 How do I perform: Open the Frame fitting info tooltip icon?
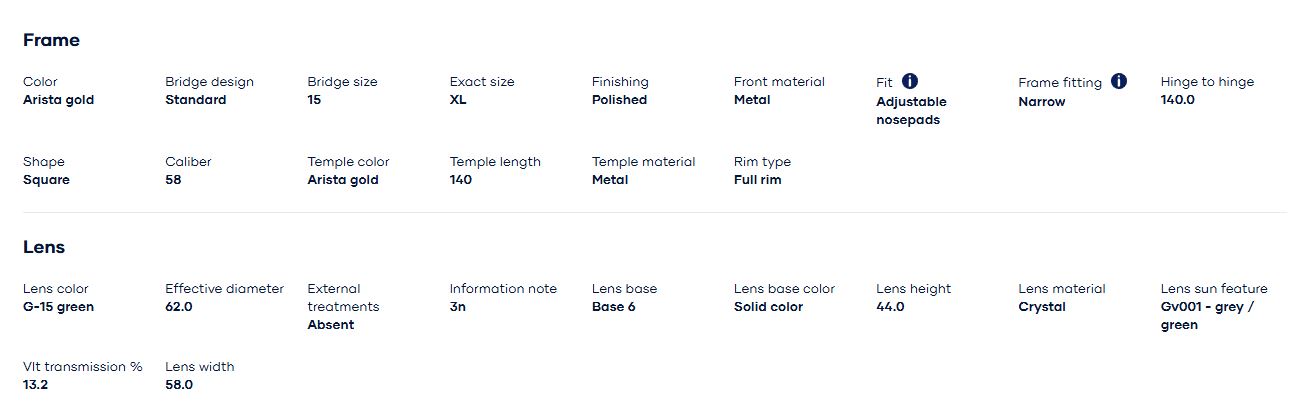[x=1119, y=81]
